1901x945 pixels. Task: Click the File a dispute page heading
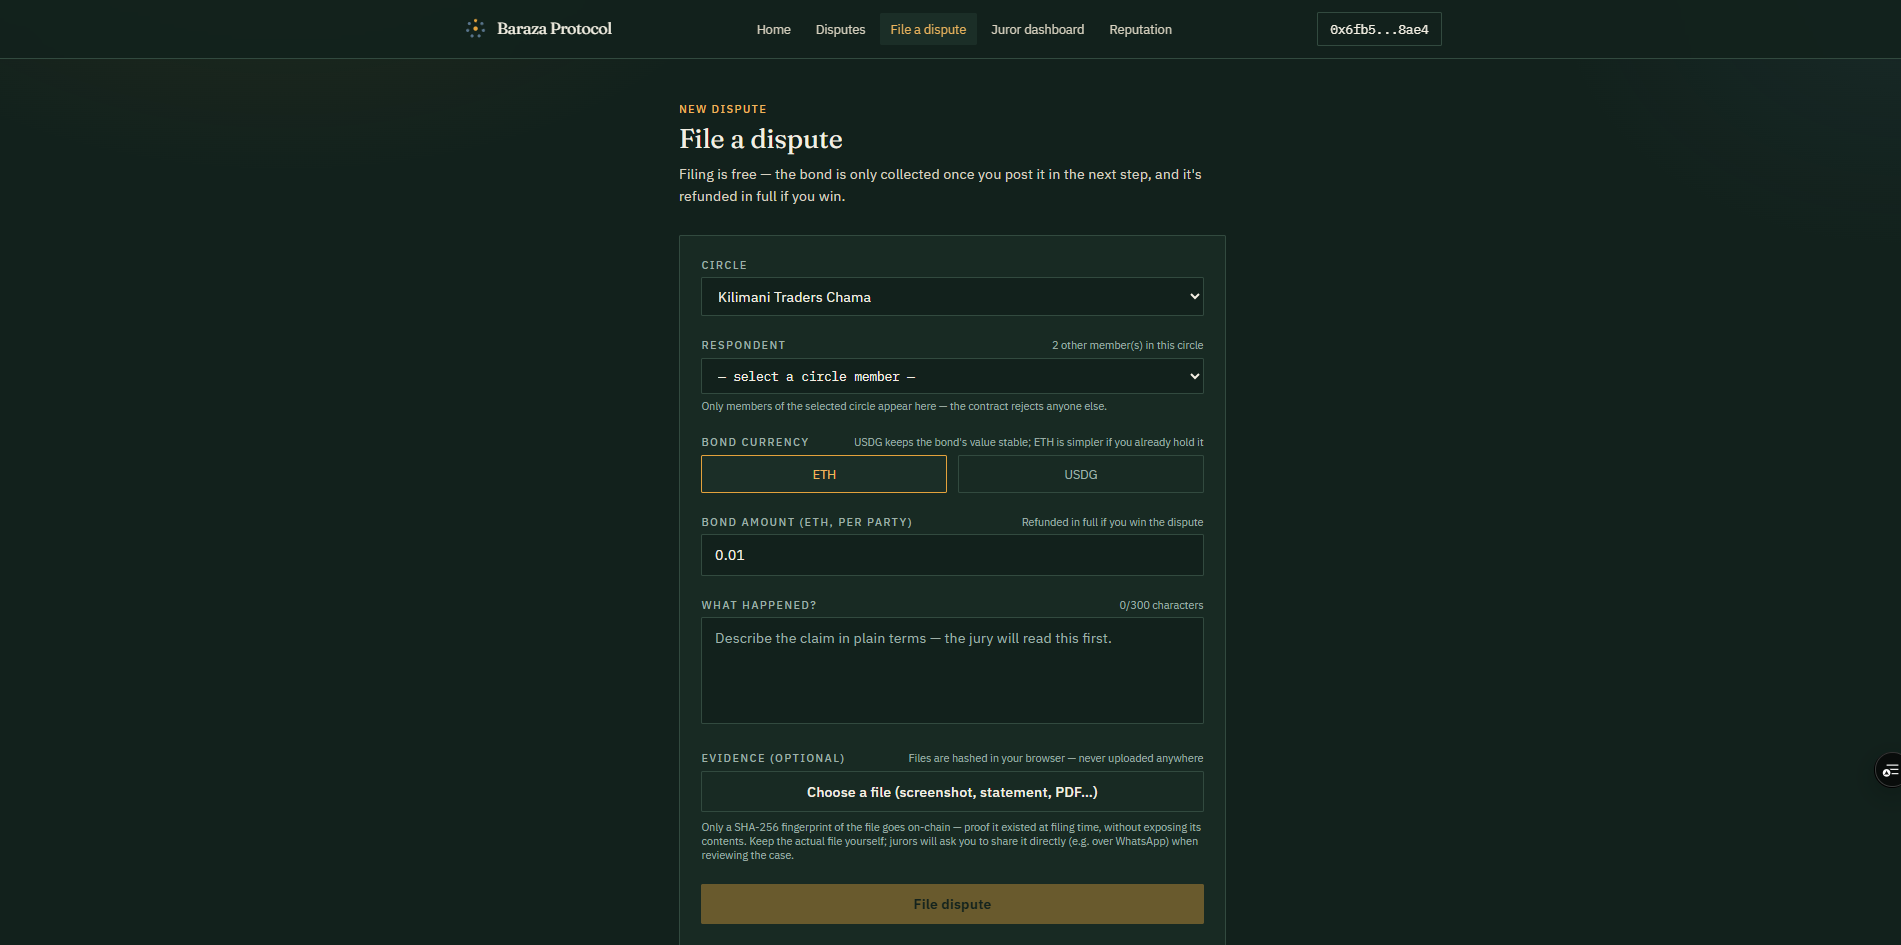click(x=761, y=139)
